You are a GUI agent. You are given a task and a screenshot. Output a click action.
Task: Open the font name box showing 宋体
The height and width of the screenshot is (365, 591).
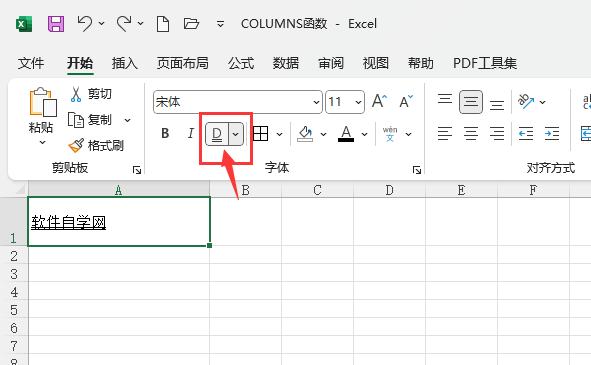pyautogui.click(x=238, y=102)
